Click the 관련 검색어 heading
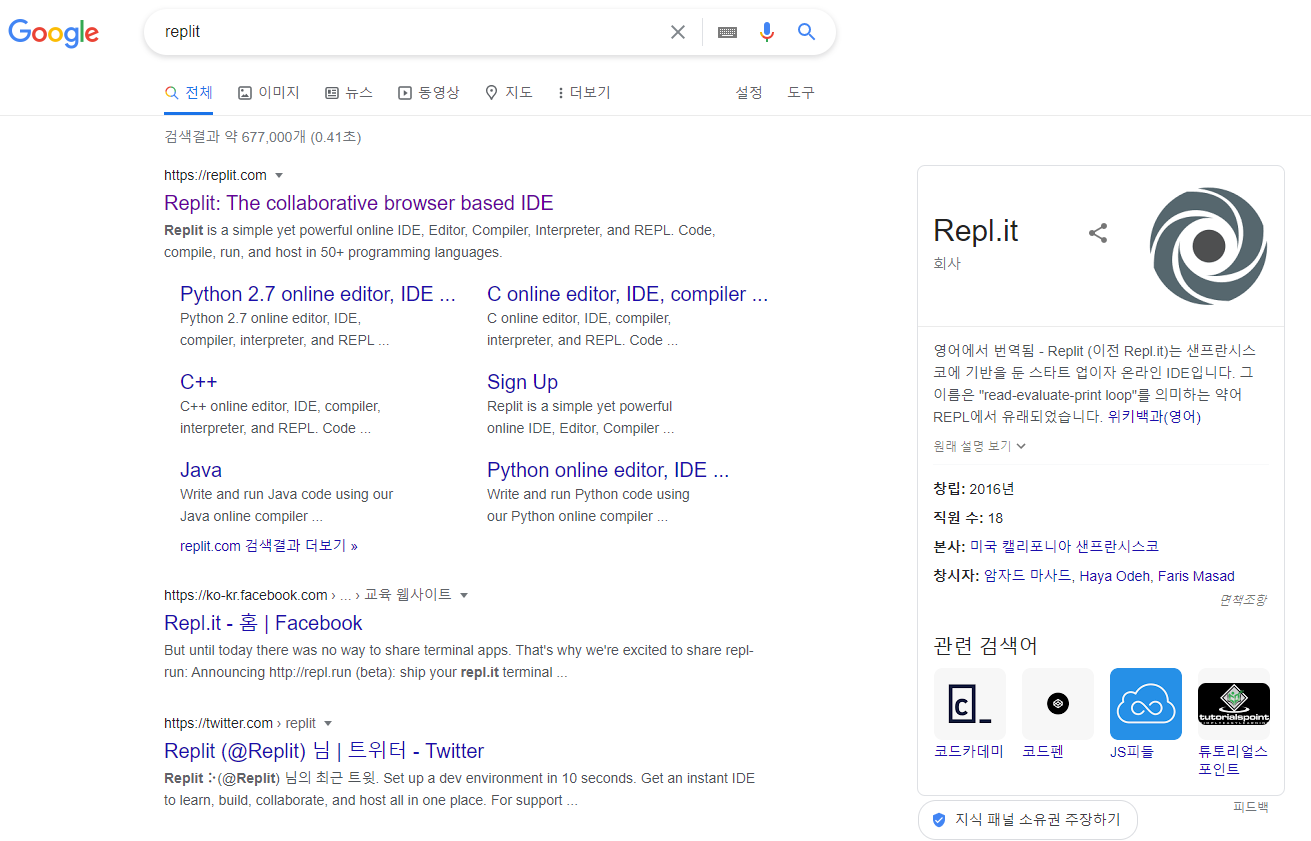This screenshot has height=841, width=1311. click(x=986, y=645)
